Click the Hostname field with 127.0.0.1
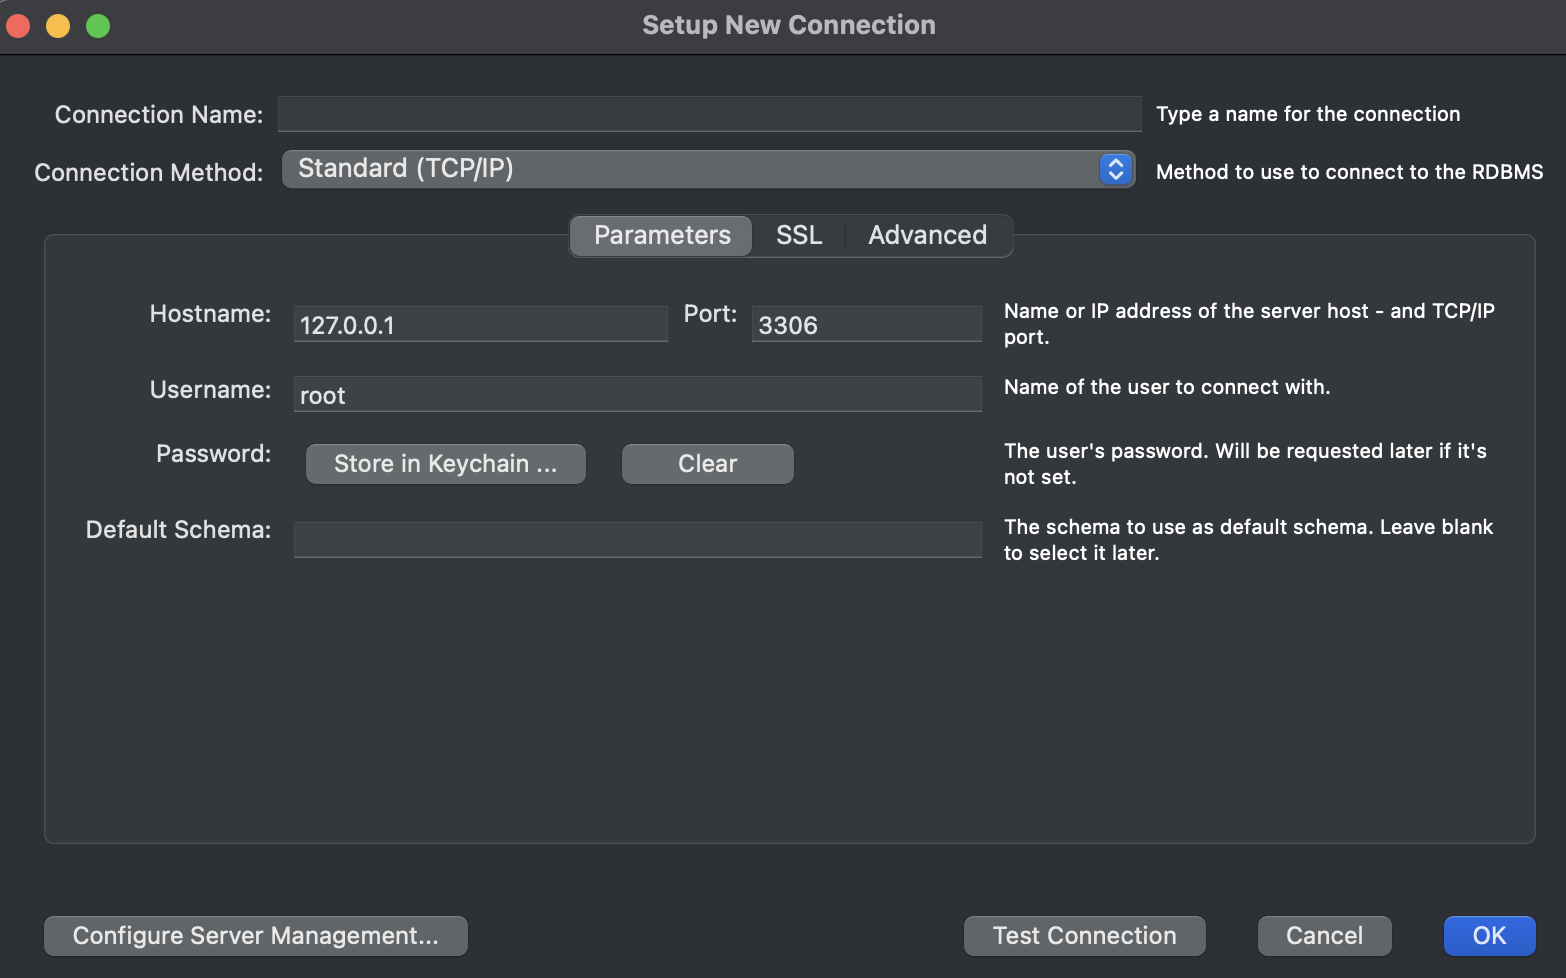The height and width of the screenshot is (978, 1566). 480,324
